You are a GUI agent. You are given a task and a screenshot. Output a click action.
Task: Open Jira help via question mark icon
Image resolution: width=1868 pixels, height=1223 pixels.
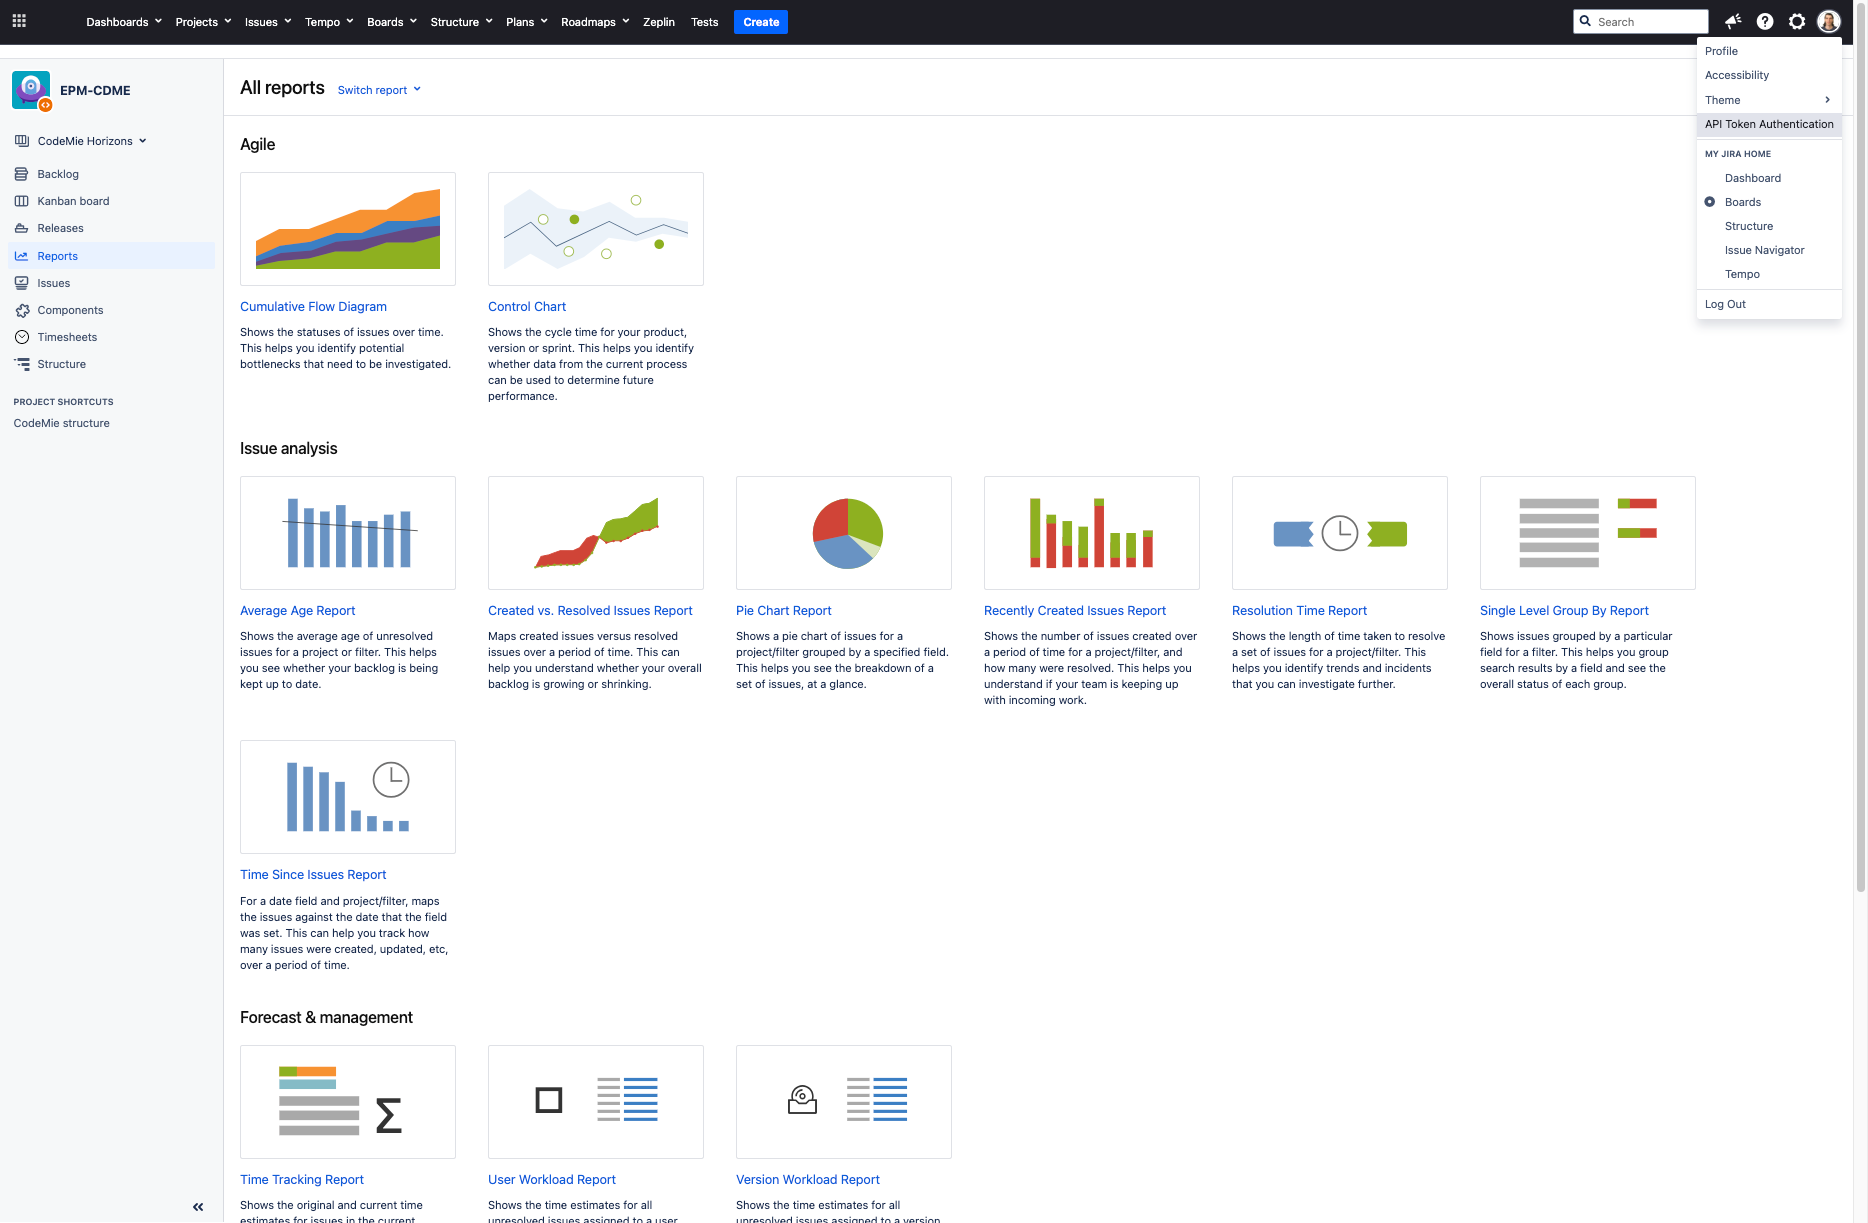tap(1765, 21)
